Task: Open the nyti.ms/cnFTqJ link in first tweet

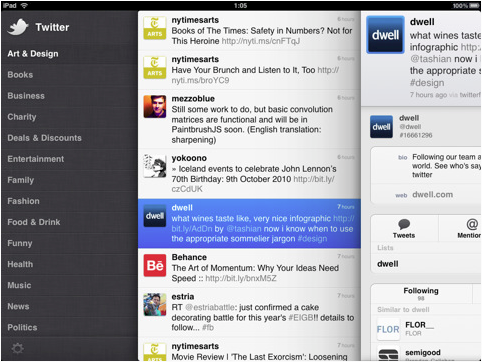Action: coord(261,41)
